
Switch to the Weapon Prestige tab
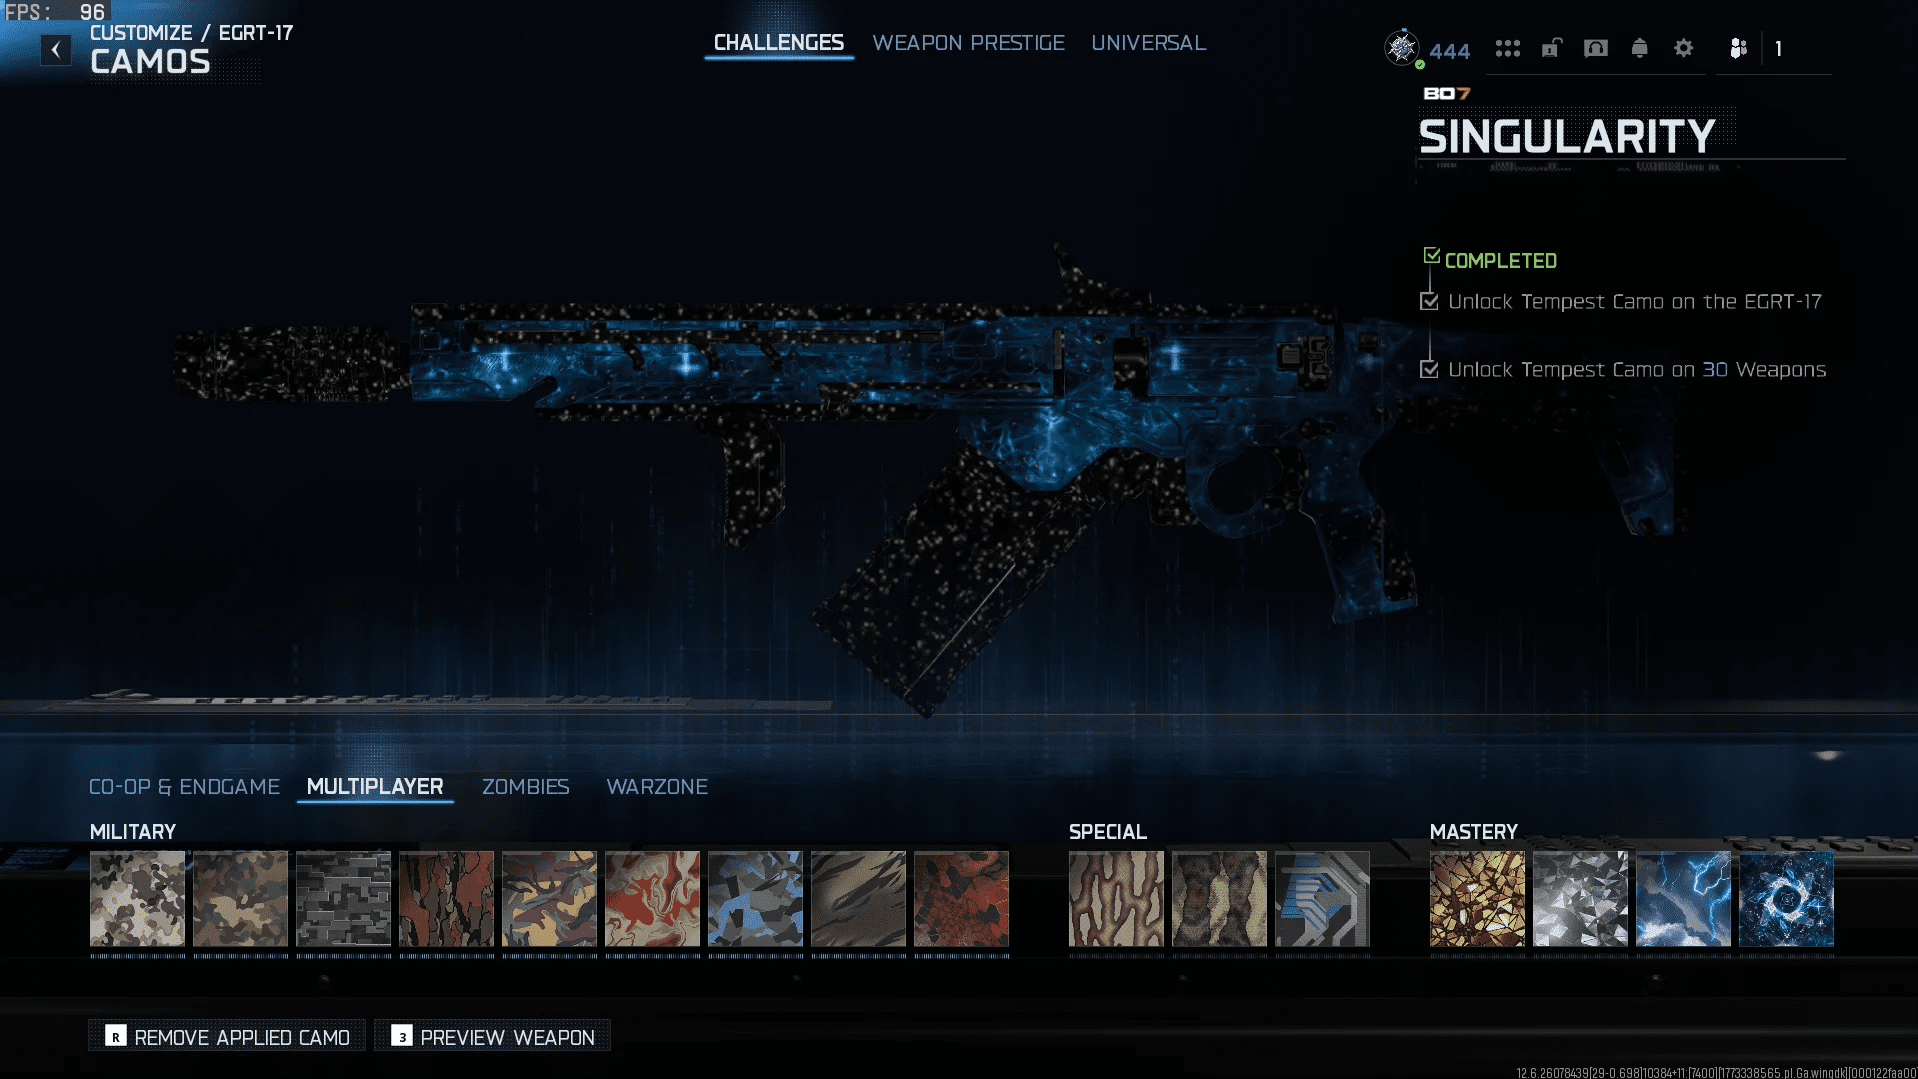tap(967, 43)
